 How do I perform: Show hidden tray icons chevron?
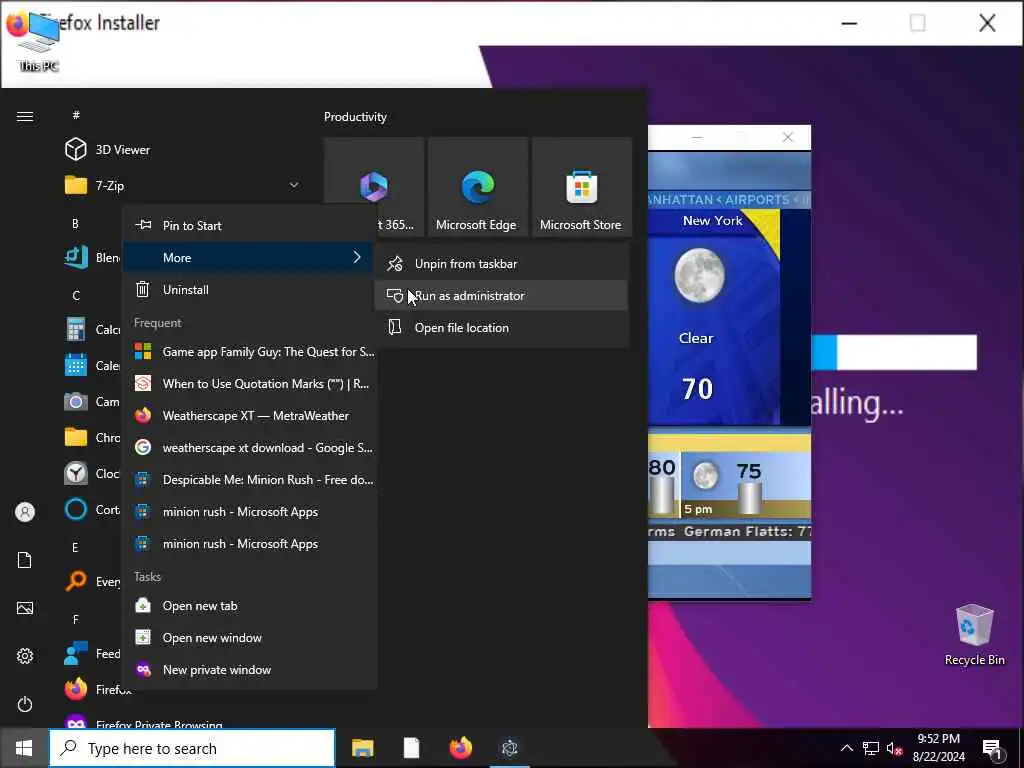pos(846,748)
